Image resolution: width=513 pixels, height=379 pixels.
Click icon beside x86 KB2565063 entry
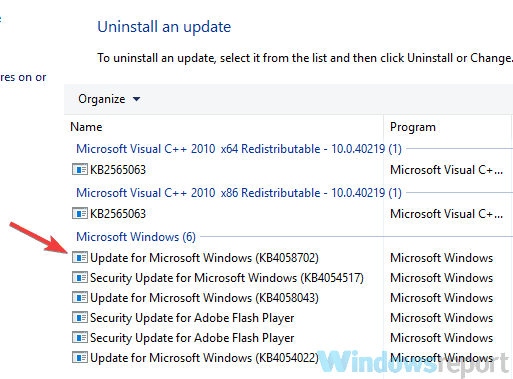coord(80,214)
